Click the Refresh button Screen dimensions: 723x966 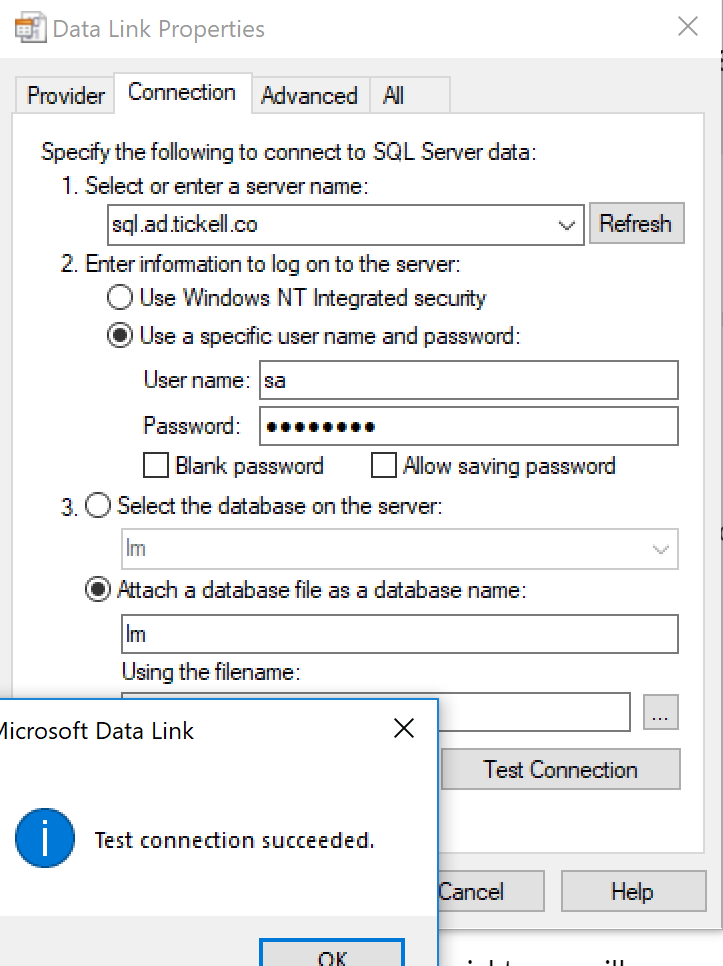click(x=636, y=224)
